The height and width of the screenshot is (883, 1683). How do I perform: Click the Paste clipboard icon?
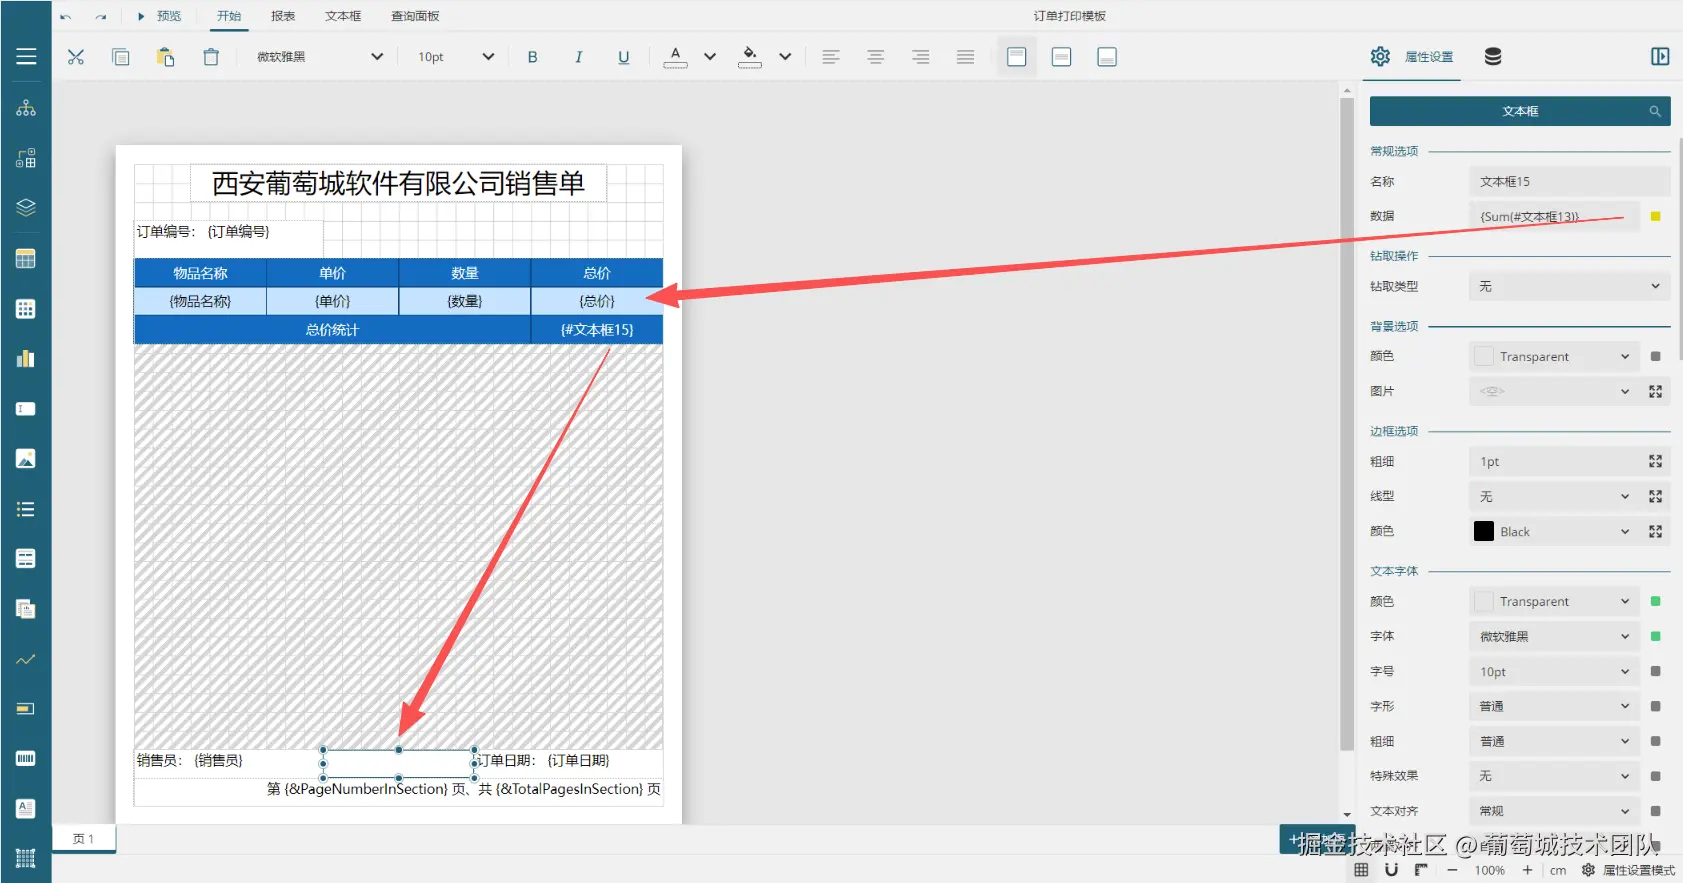[166, 57]
